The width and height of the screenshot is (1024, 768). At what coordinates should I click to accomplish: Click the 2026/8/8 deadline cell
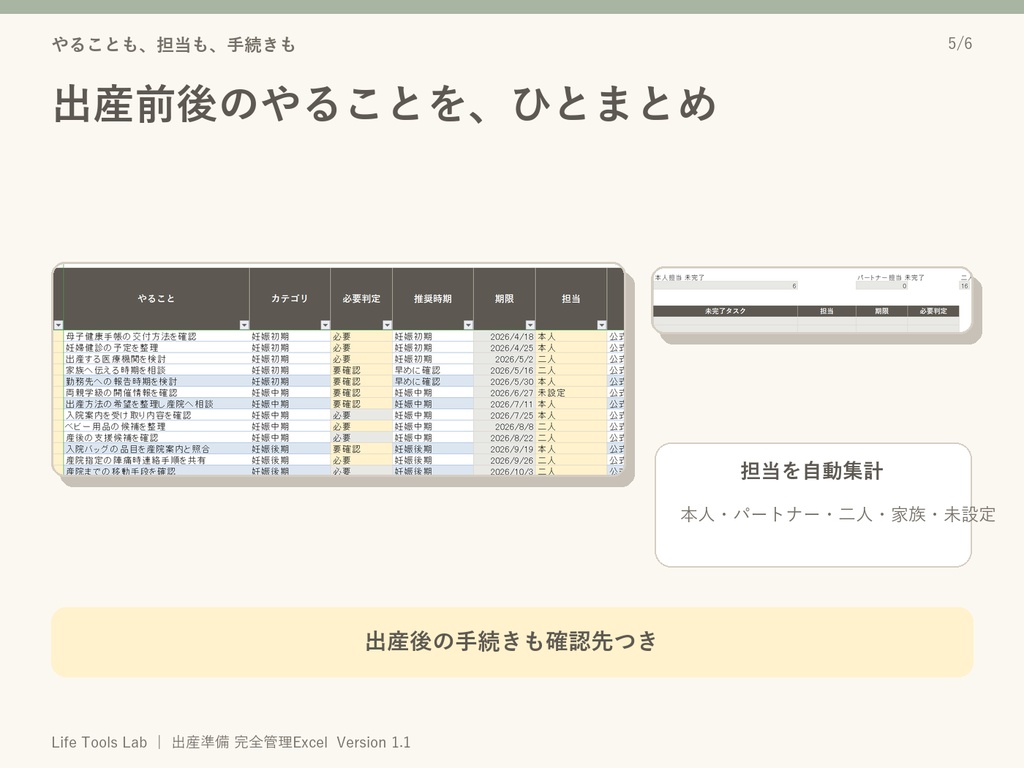tap(504, 426)
